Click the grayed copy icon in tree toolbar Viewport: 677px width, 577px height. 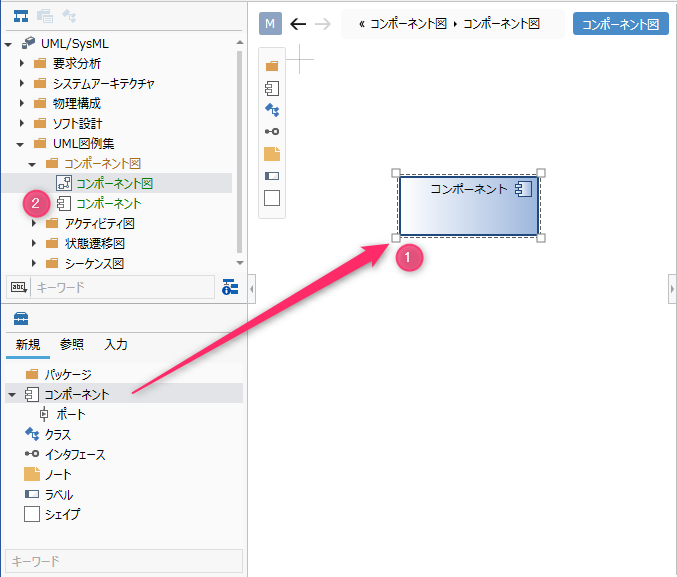(x=45, y=16)
